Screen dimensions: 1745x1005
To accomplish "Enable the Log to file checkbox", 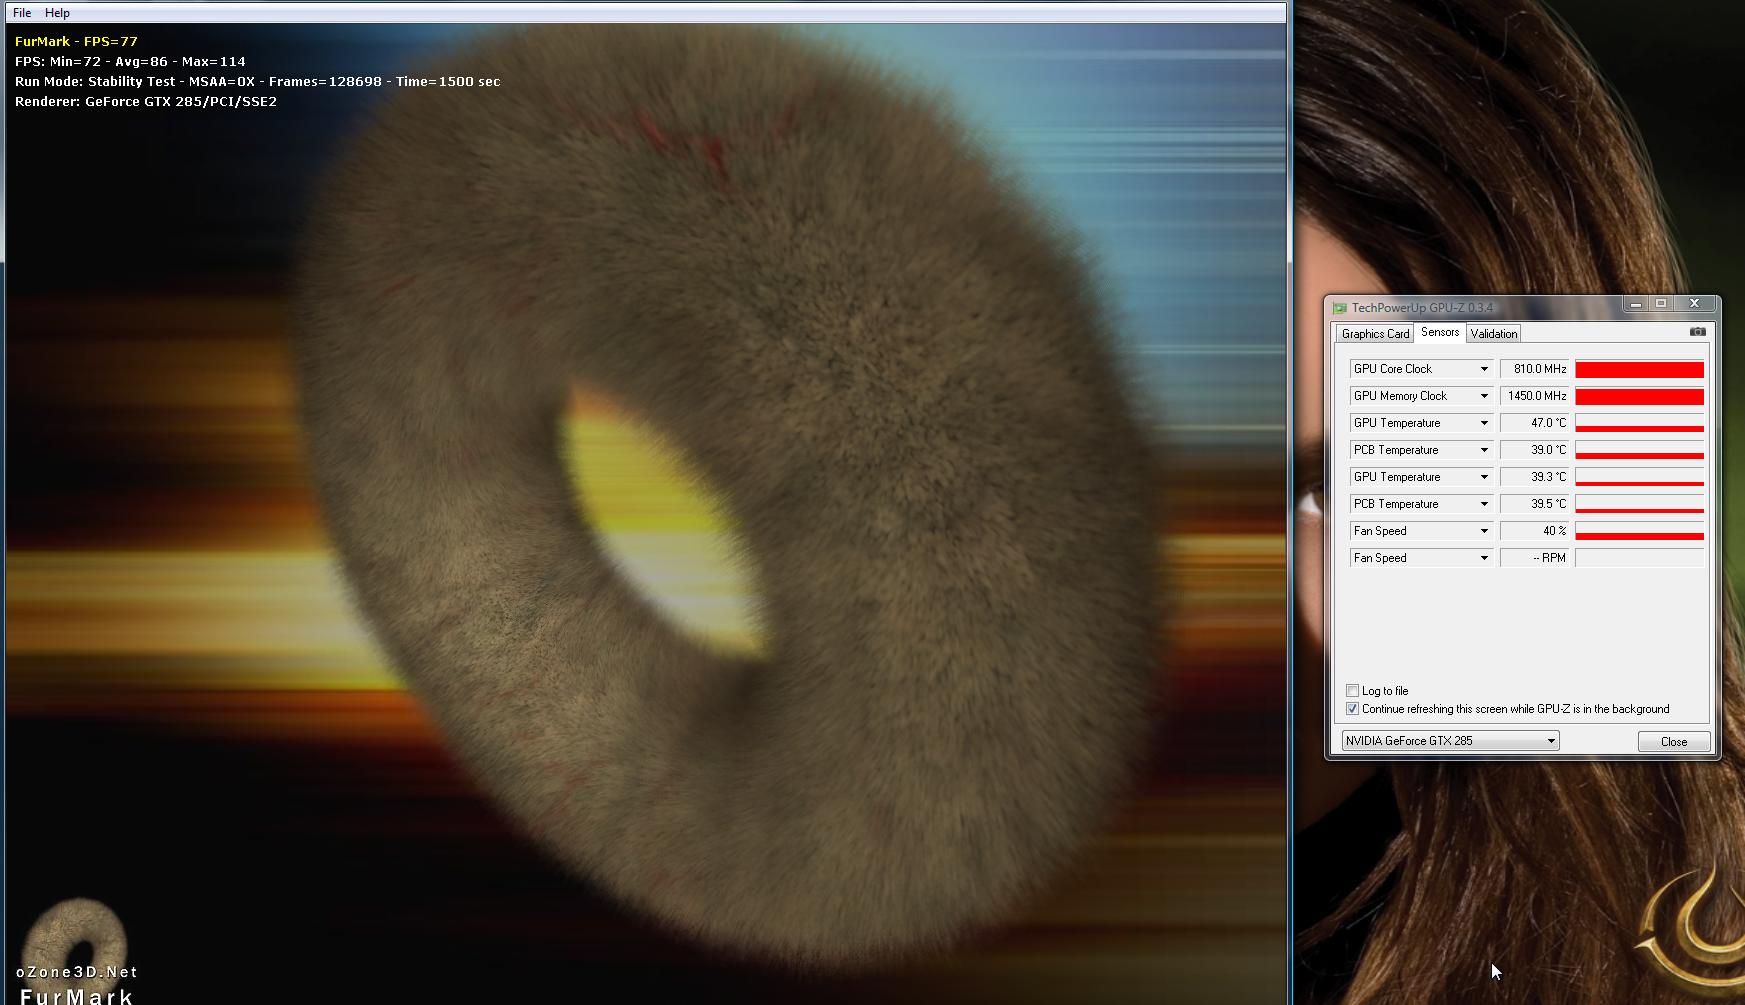I will tap(1352, 691).
